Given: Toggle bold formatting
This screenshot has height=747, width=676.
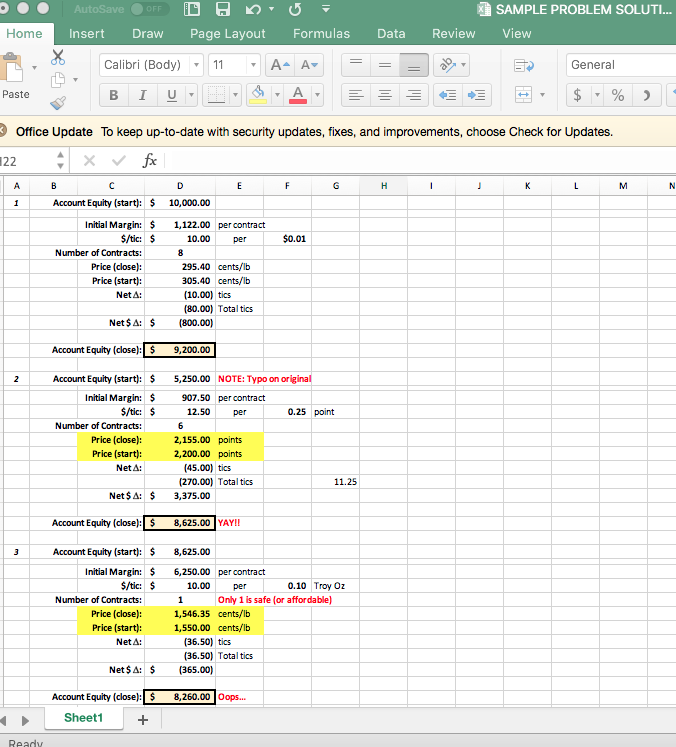Looking at the screenshot, I should point(113,95).
